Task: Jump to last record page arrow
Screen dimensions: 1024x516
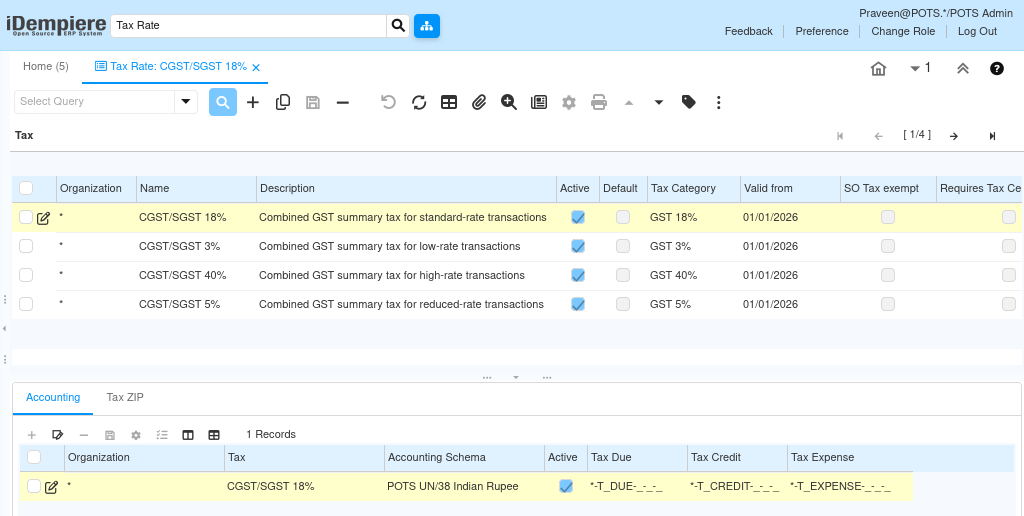Action: (992, 136)
